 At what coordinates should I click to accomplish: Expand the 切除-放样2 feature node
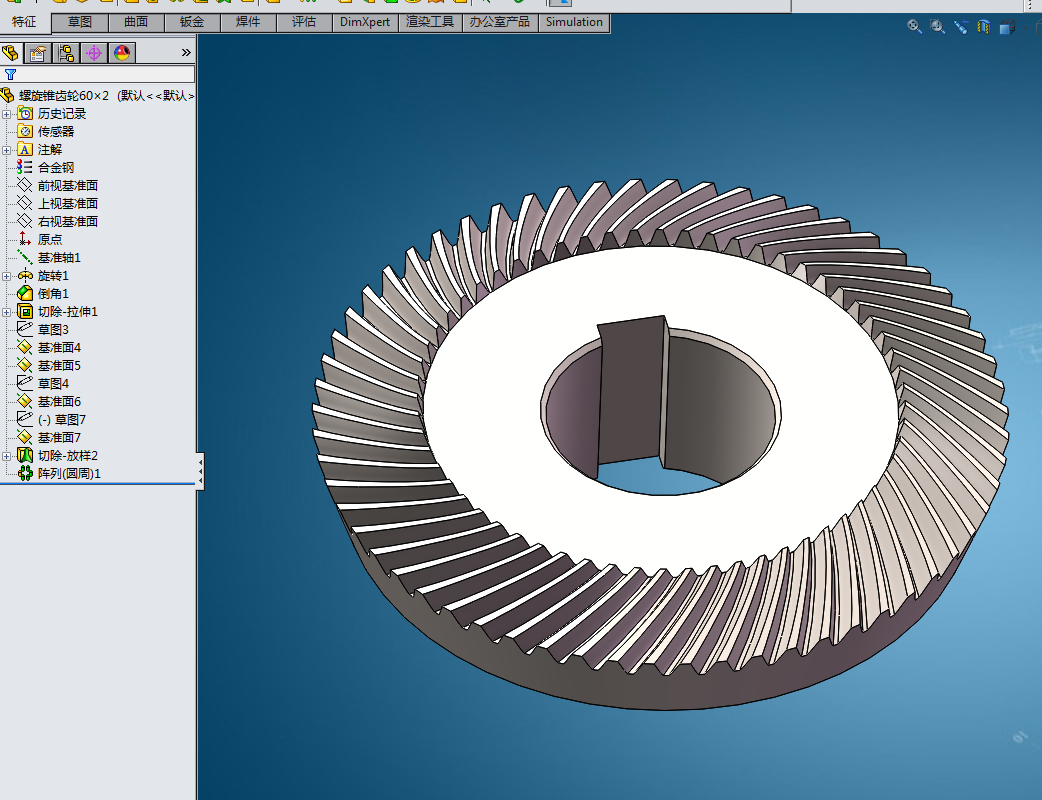(7, 456)
